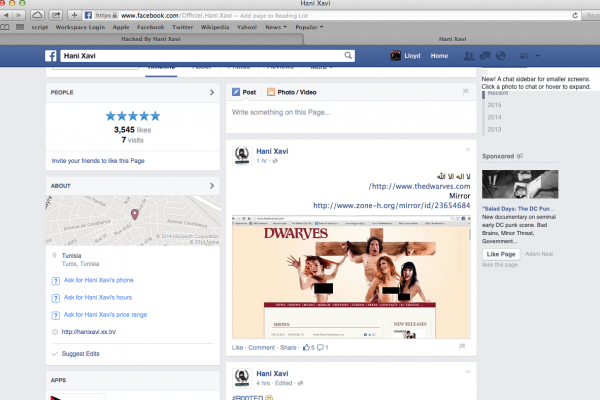Click the like thumbs-up count icon
The height and width of the screenshot is (400, 600).
click(309, 347)
